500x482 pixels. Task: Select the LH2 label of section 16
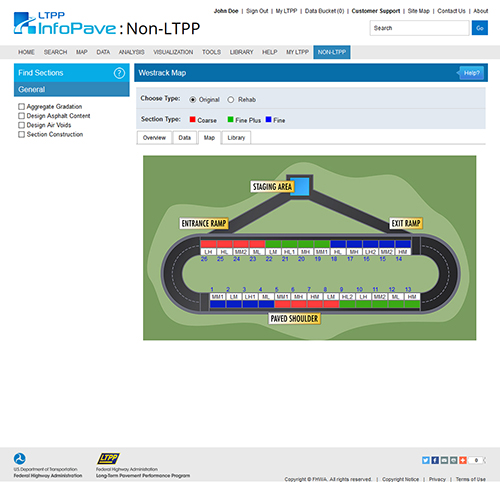[370, 252]
